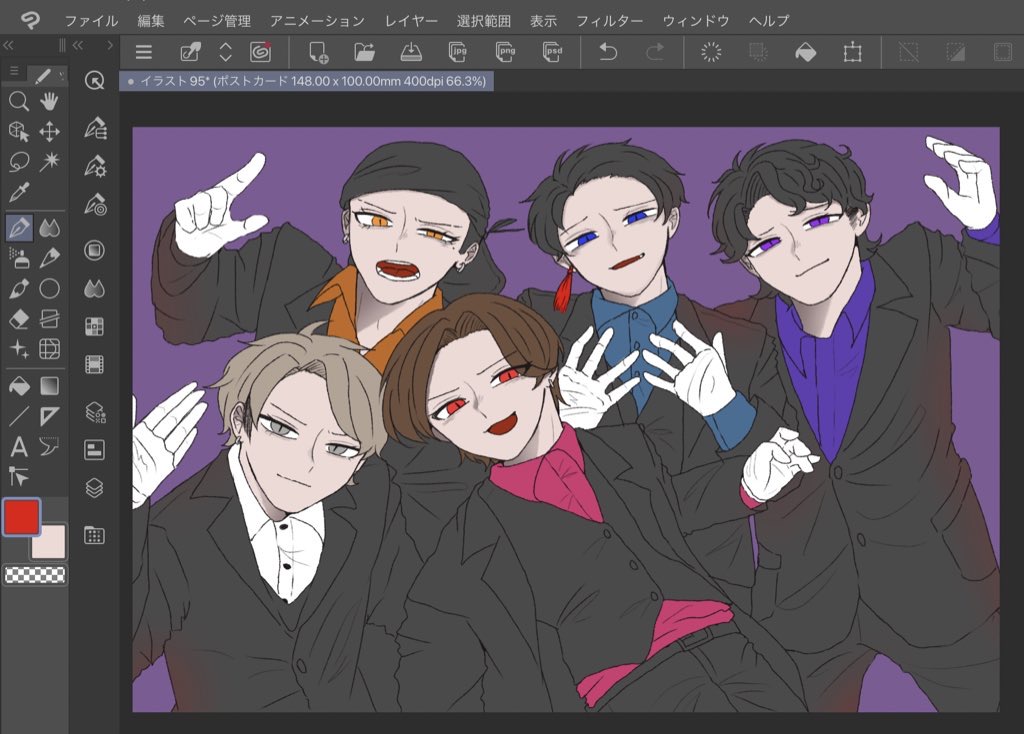Export image using the jpg icon
This screenshot has width=1024, height=734.
pyautogui.click(x=459, y=52)
